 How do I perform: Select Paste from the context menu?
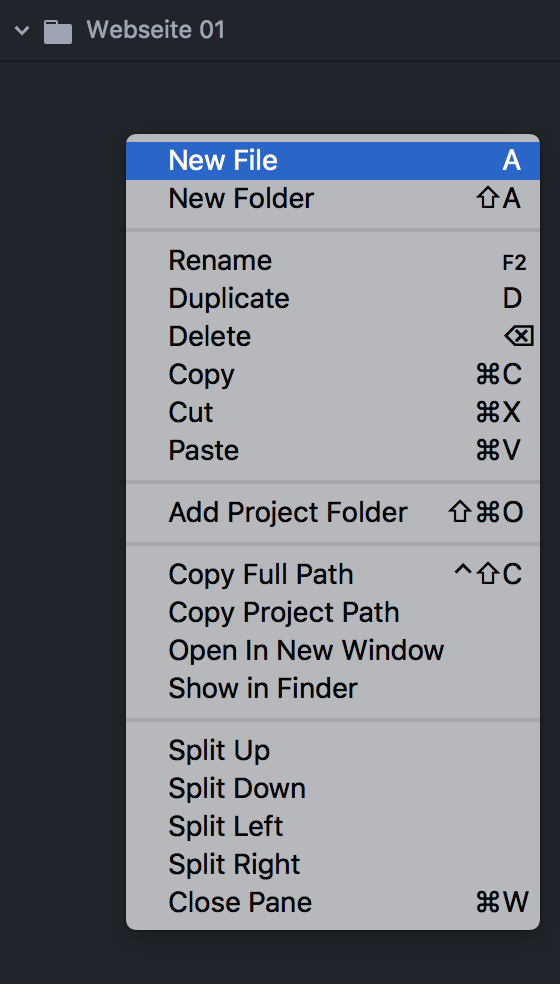(x=333, y=451)
